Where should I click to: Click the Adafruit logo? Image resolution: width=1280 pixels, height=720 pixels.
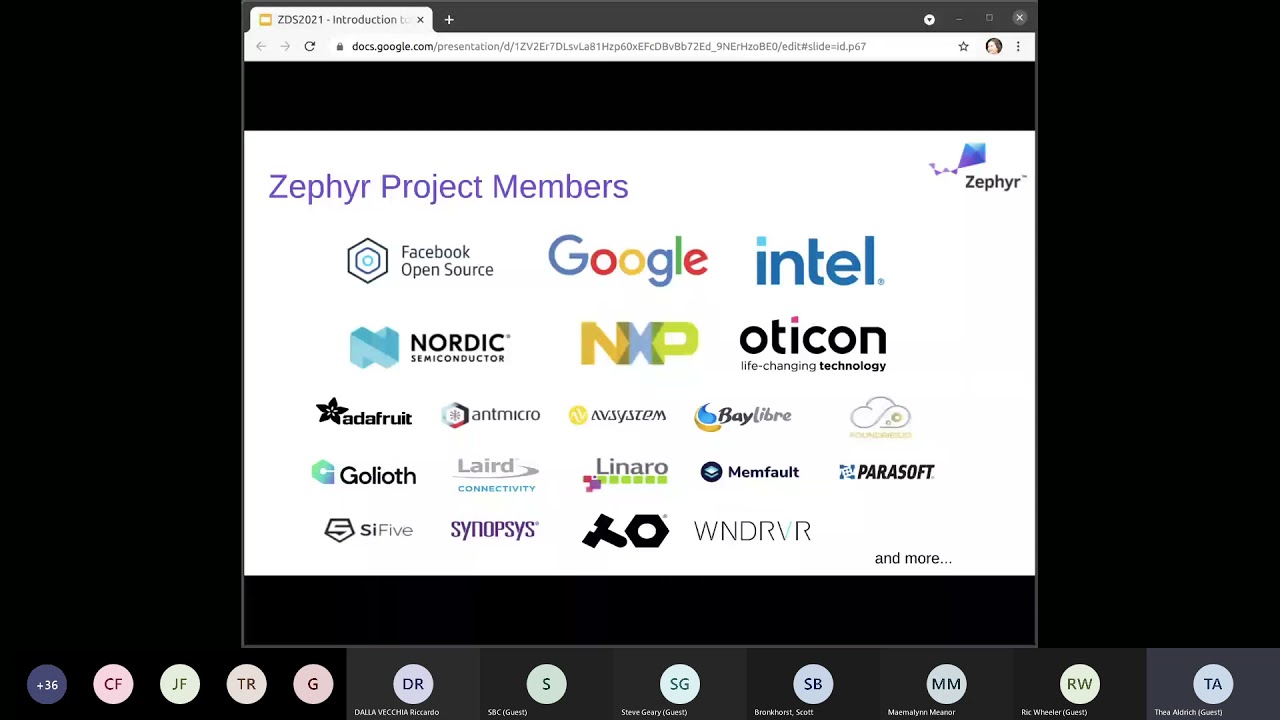tap(364, 412)
